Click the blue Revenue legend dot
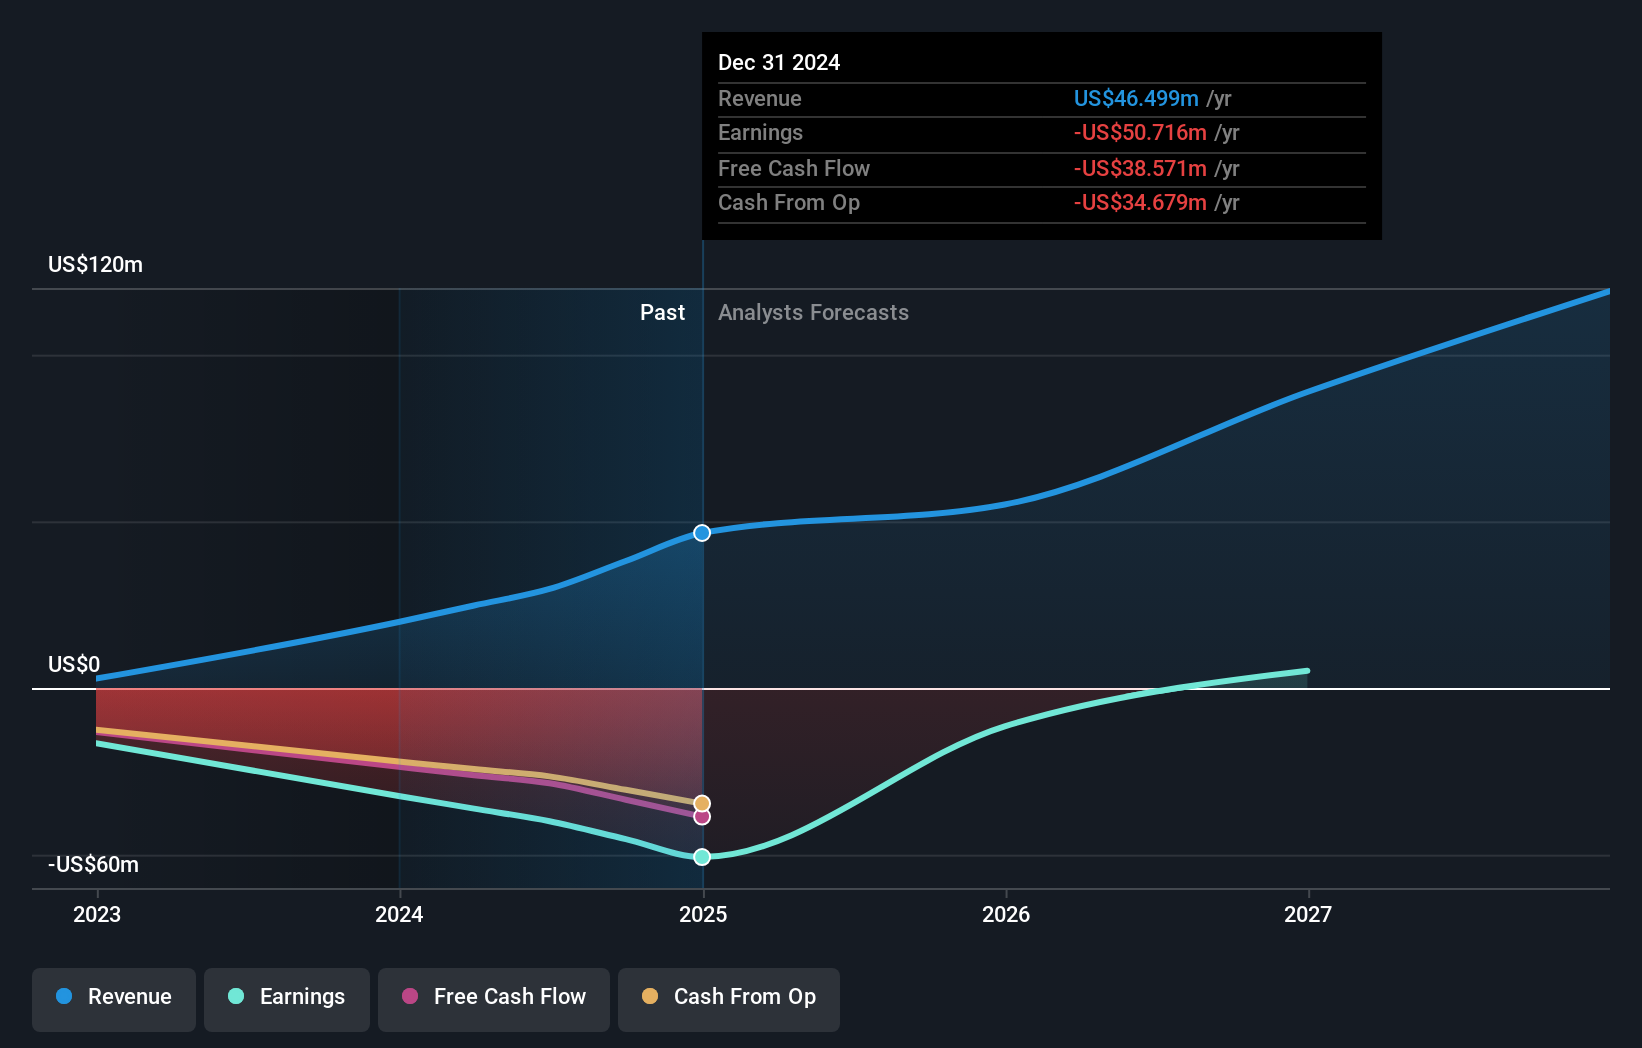 (x=64, y=996)
